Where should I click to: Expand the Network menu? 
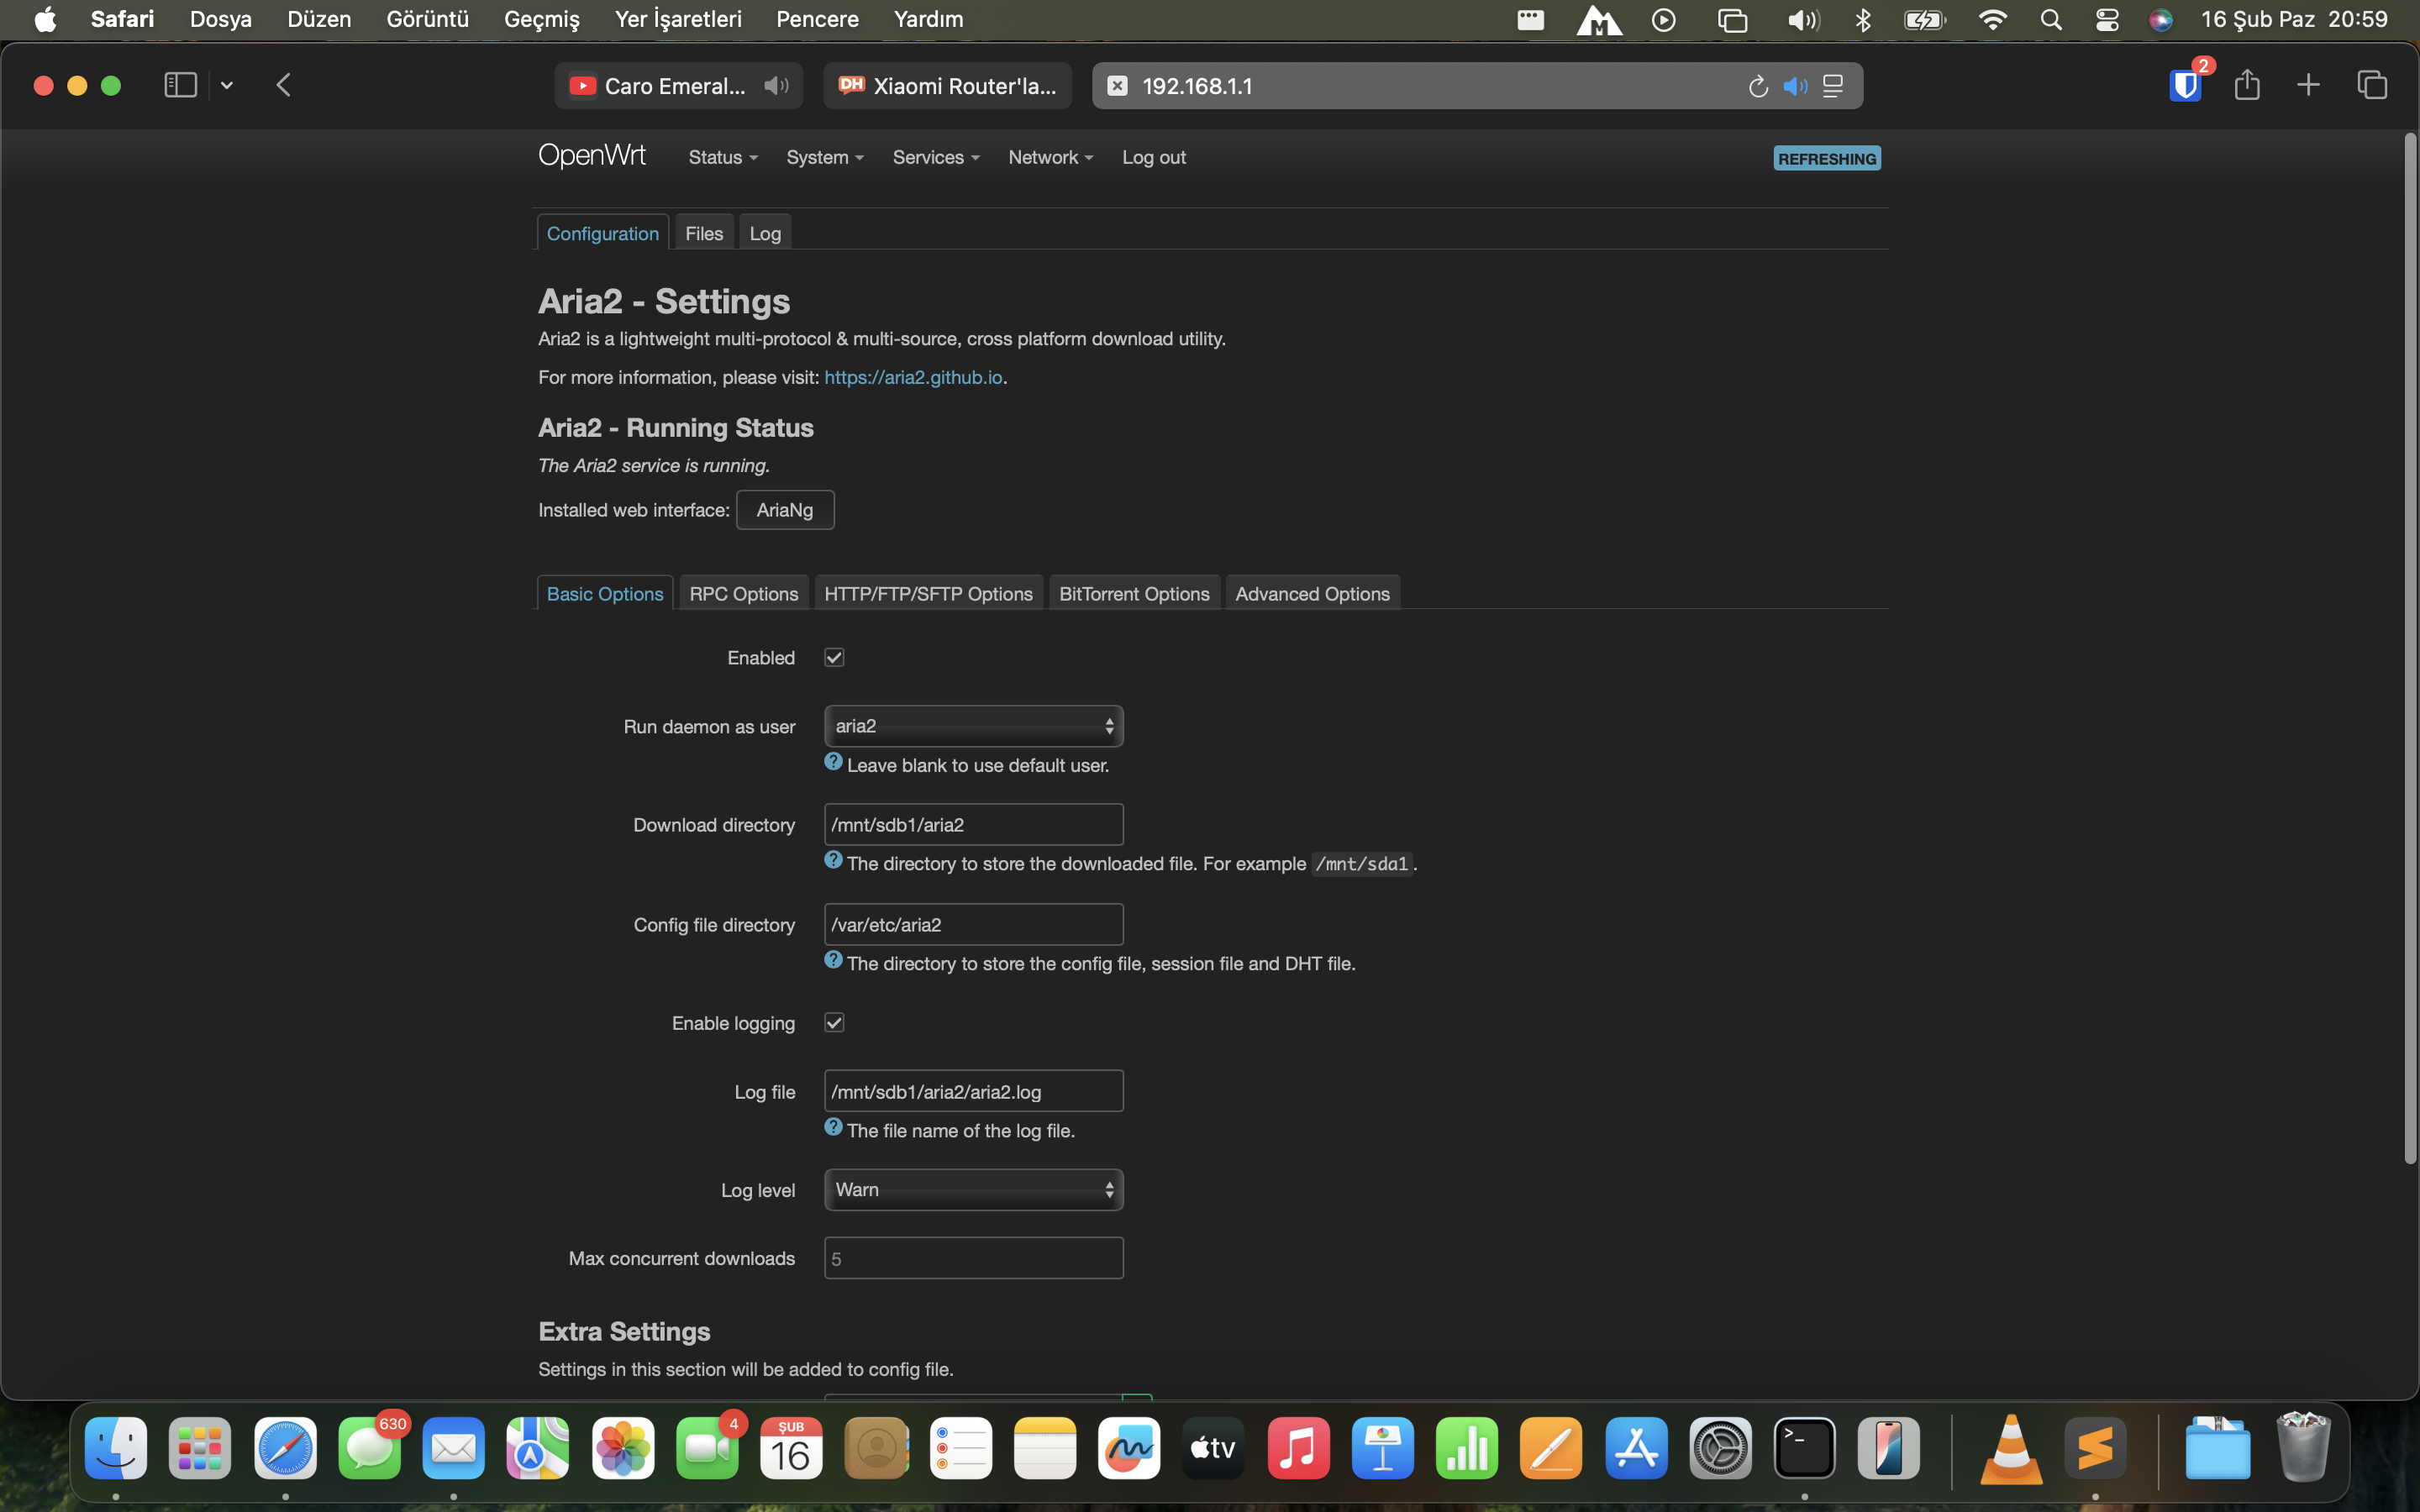[x=1050, y=157]
